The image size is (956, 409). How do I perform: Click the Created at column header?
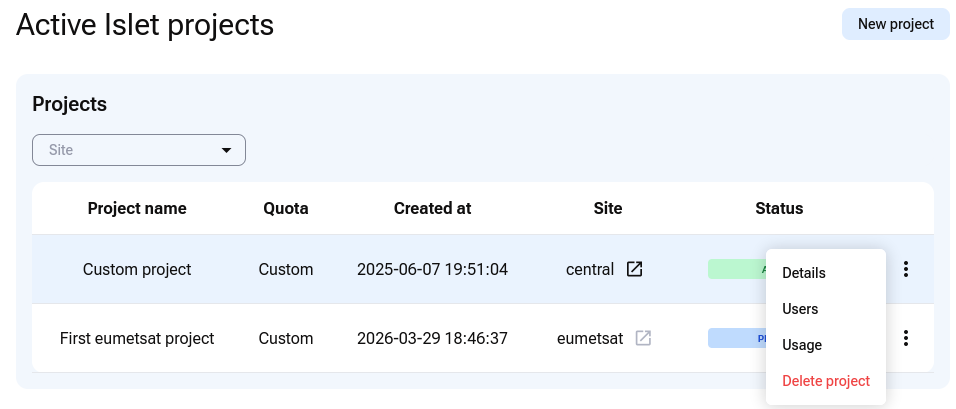pos(432,208)
